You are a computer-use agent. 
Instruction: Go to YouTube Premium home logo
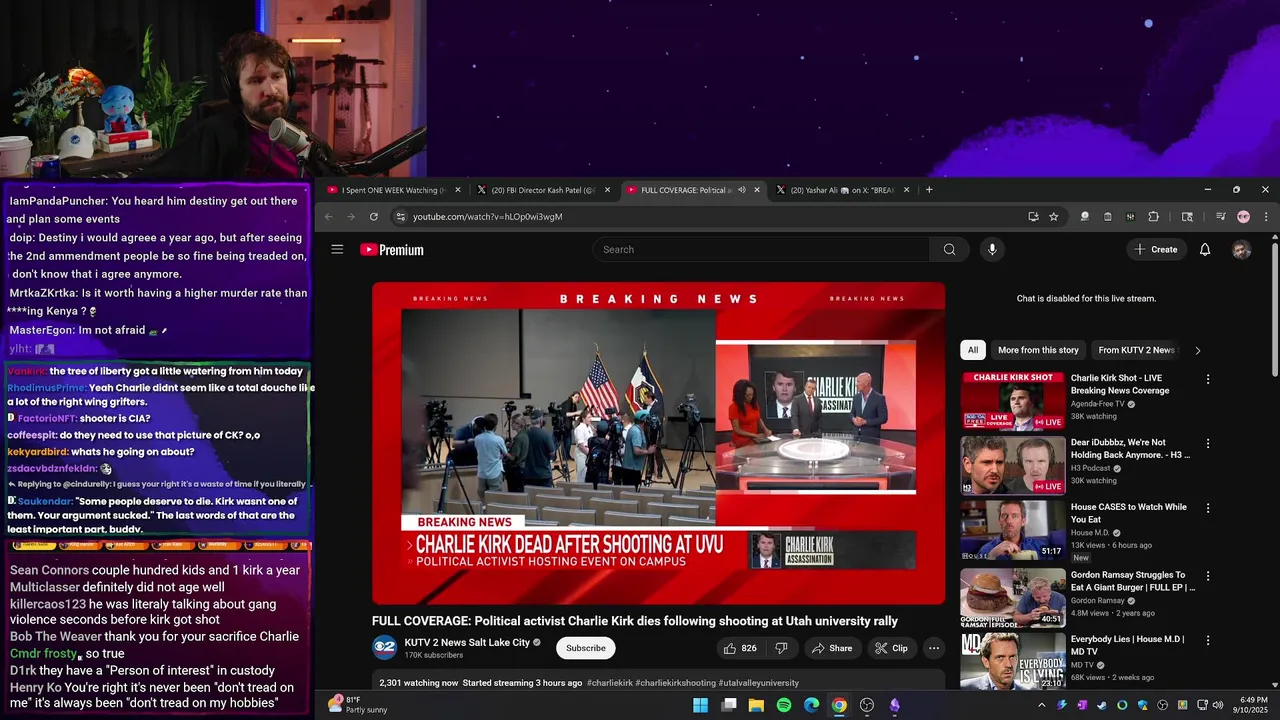pos(392,250)
